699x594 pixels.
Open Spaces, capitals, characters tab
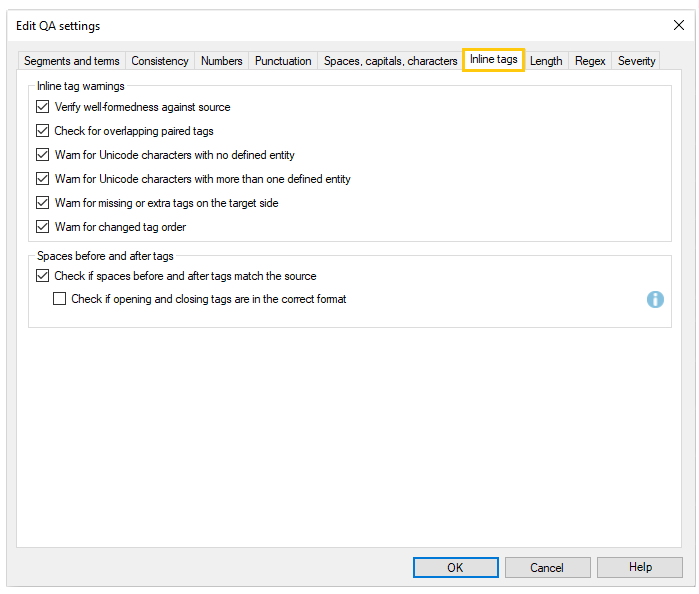coord(390,61)
